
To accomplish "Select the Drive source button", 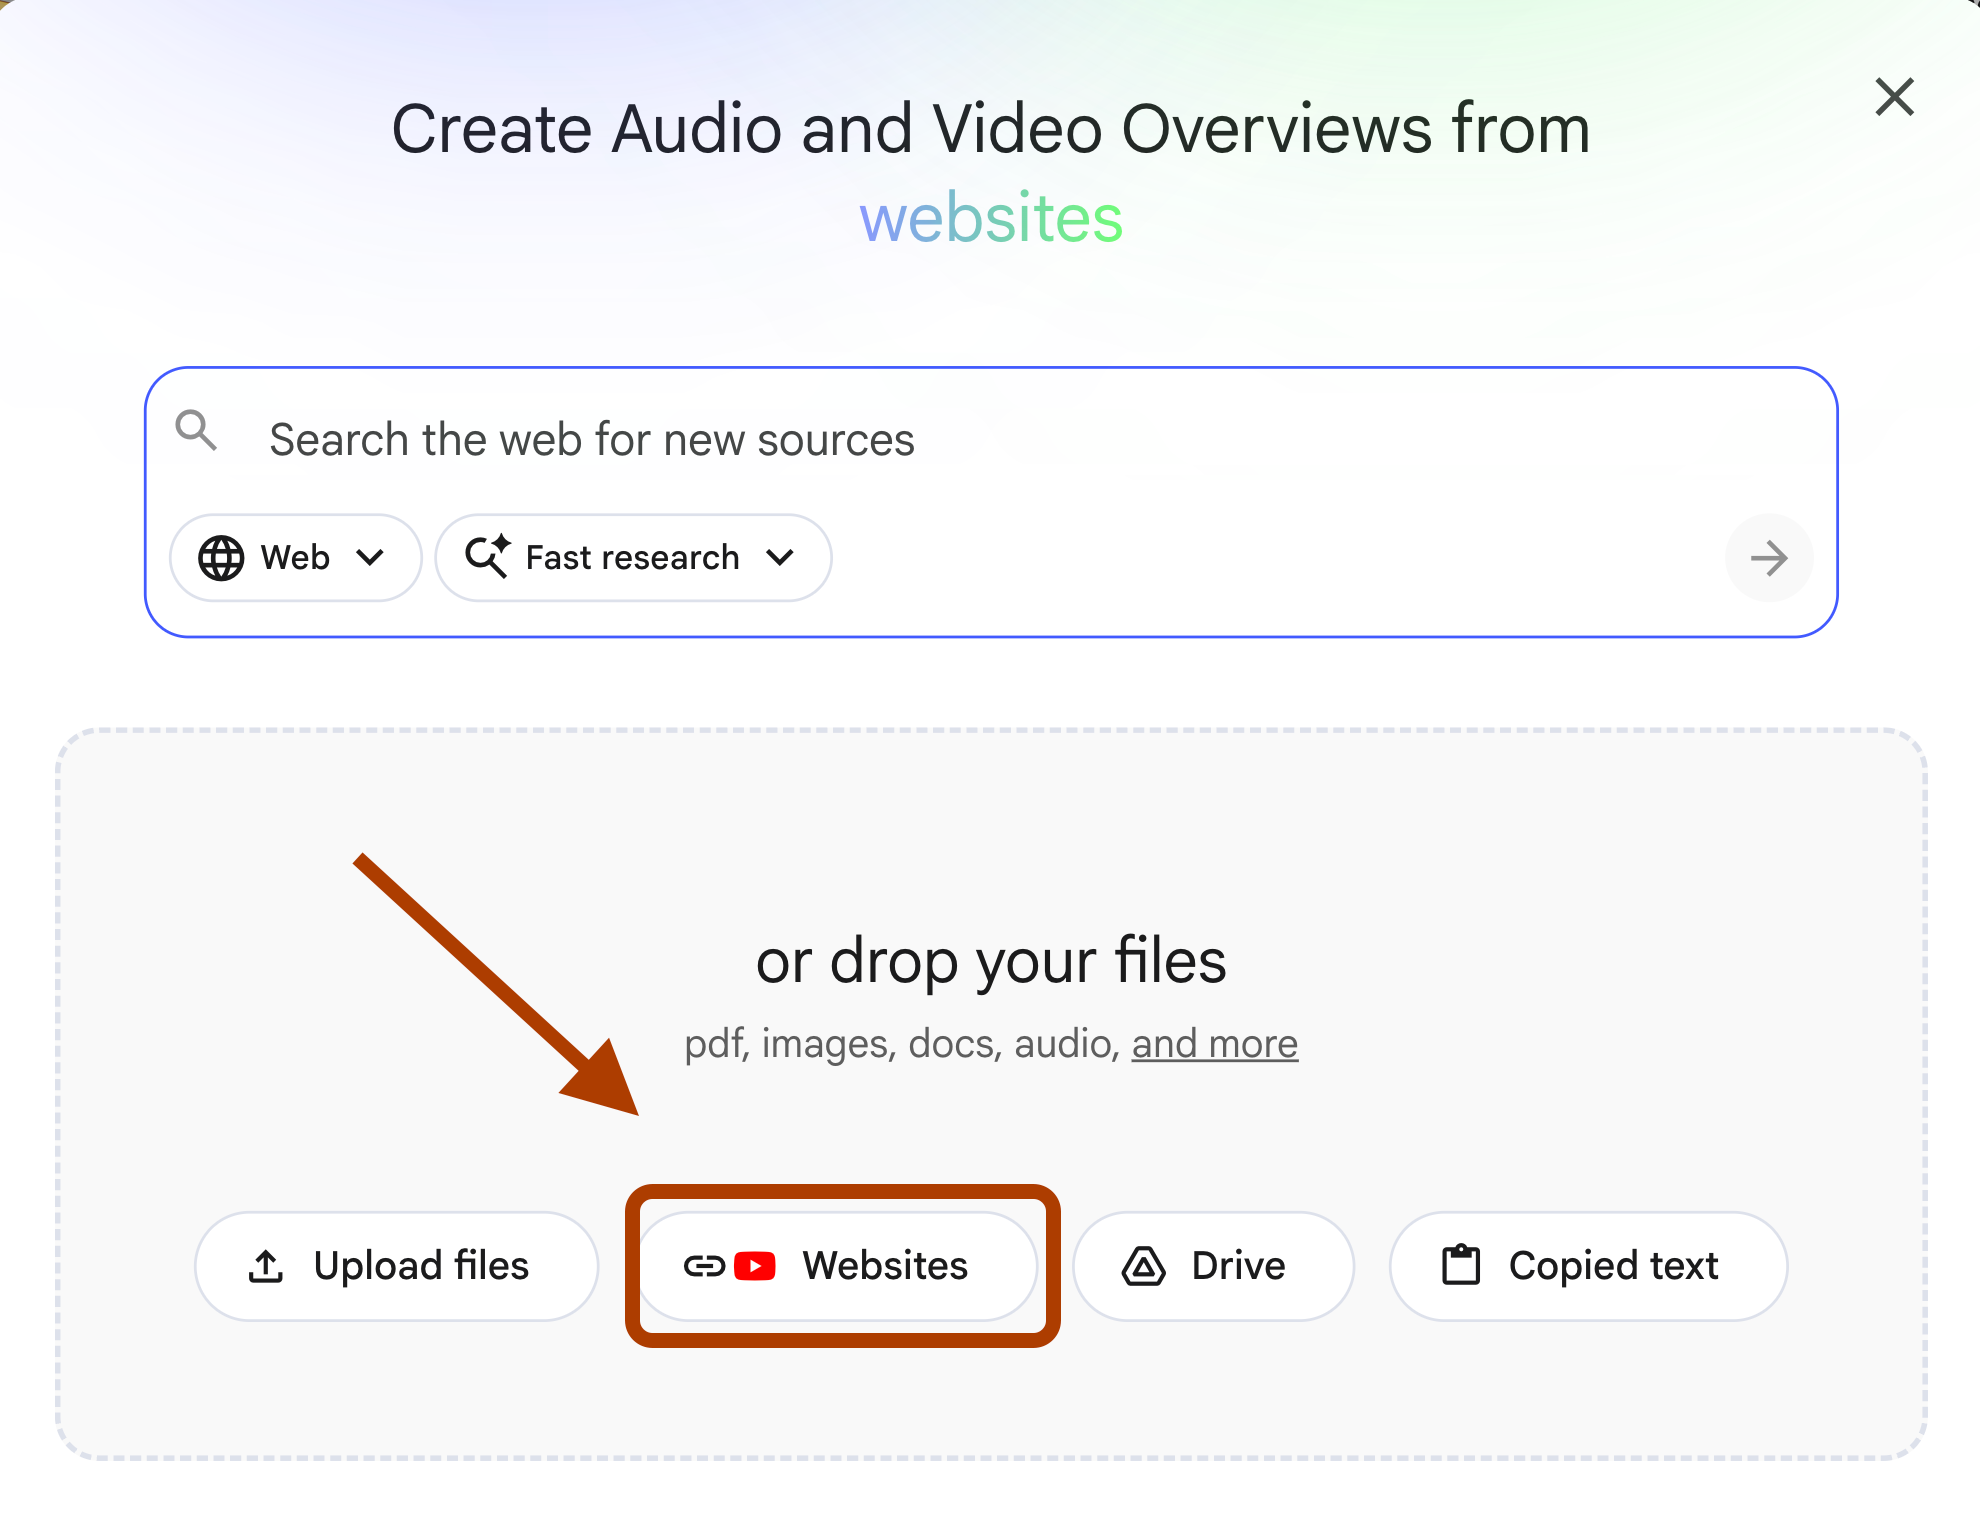I will click(x=1213, y=1266).
